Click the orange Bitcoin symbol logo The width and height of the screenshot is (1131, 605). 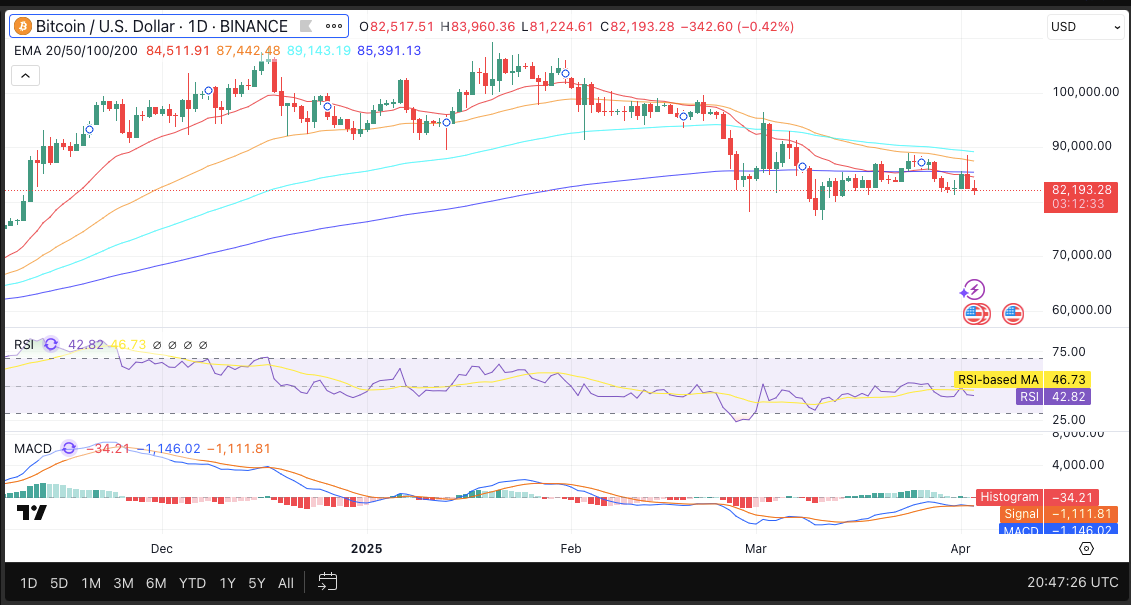pos(23,27)
